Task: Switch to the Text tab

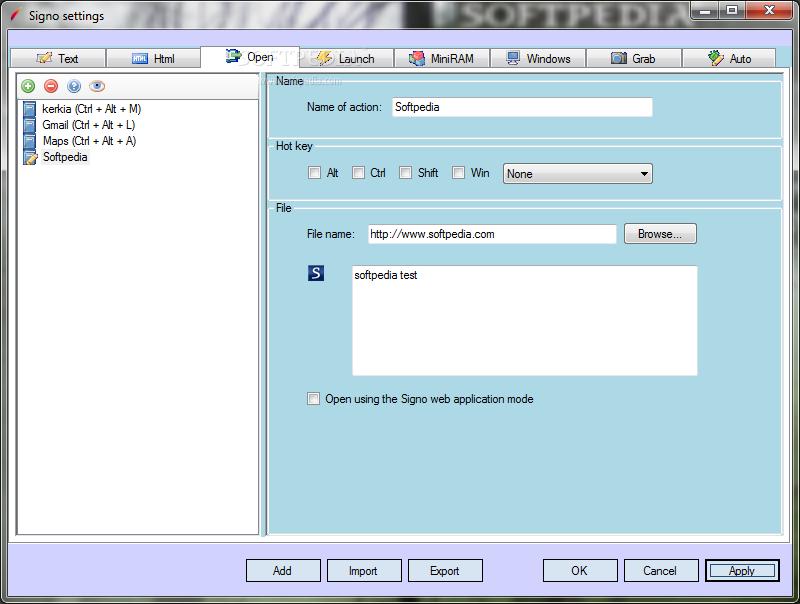Action: pyautogui.click(x=58, y=59)
